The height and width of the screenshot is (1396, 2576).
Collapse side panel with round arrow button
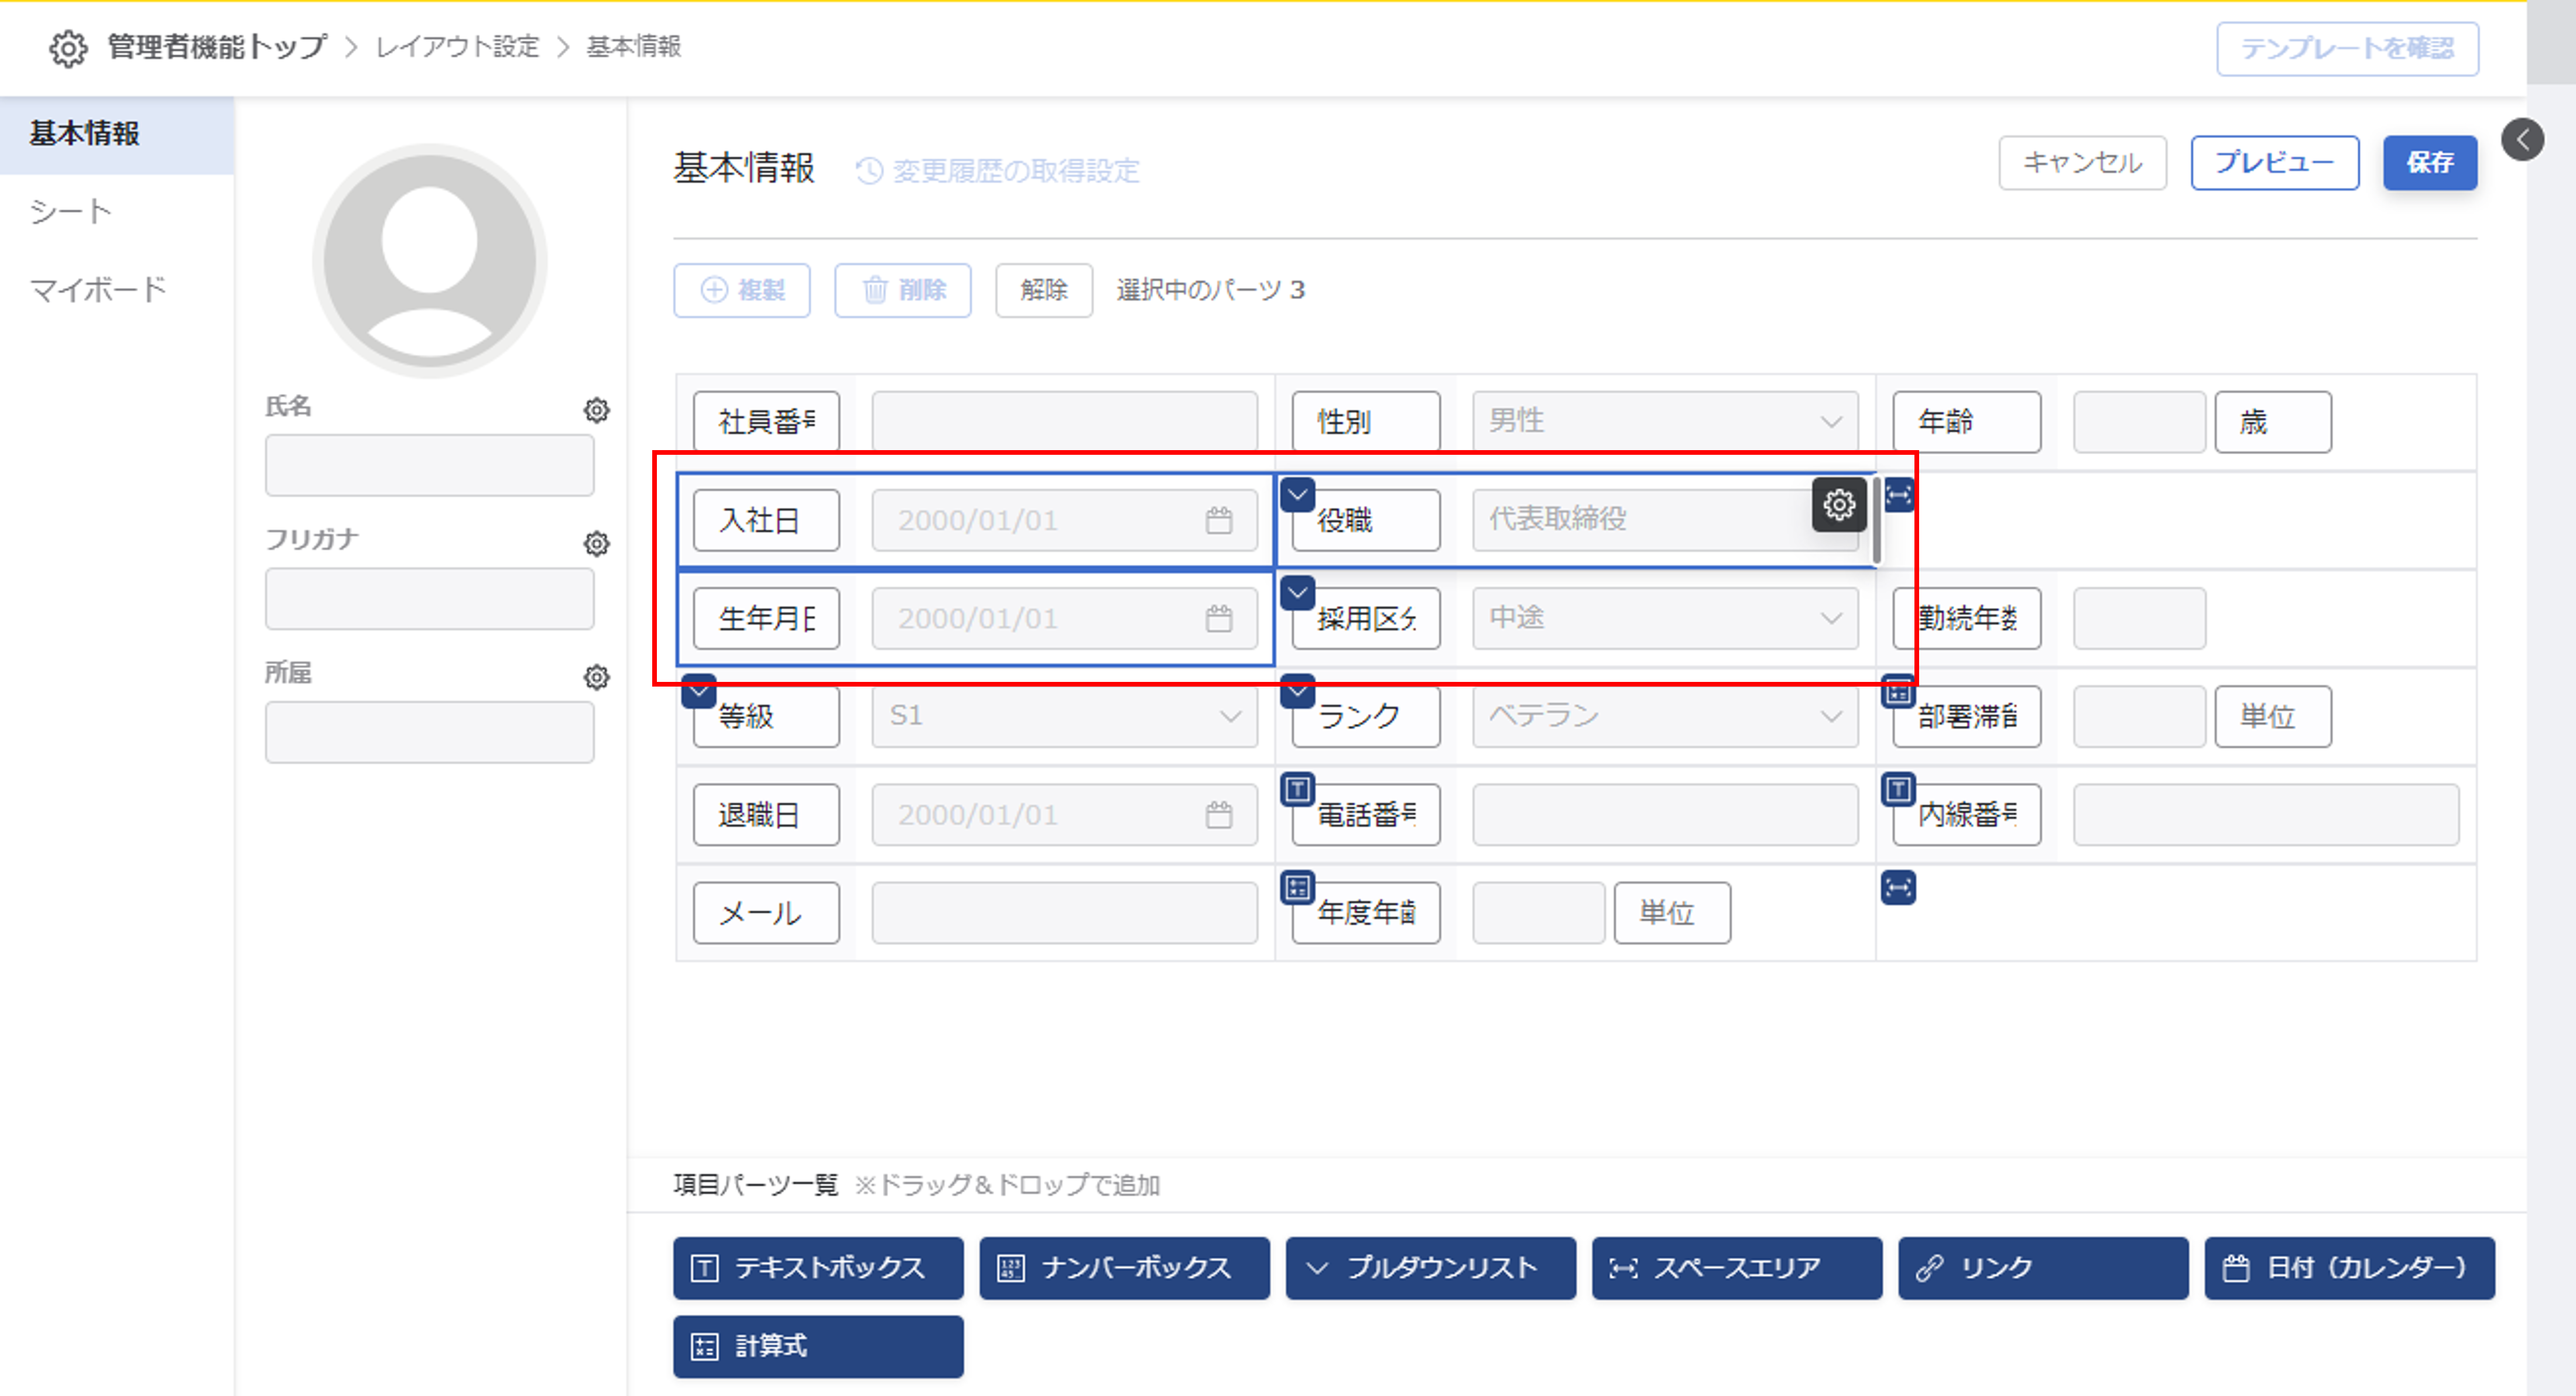[2522, 139]
